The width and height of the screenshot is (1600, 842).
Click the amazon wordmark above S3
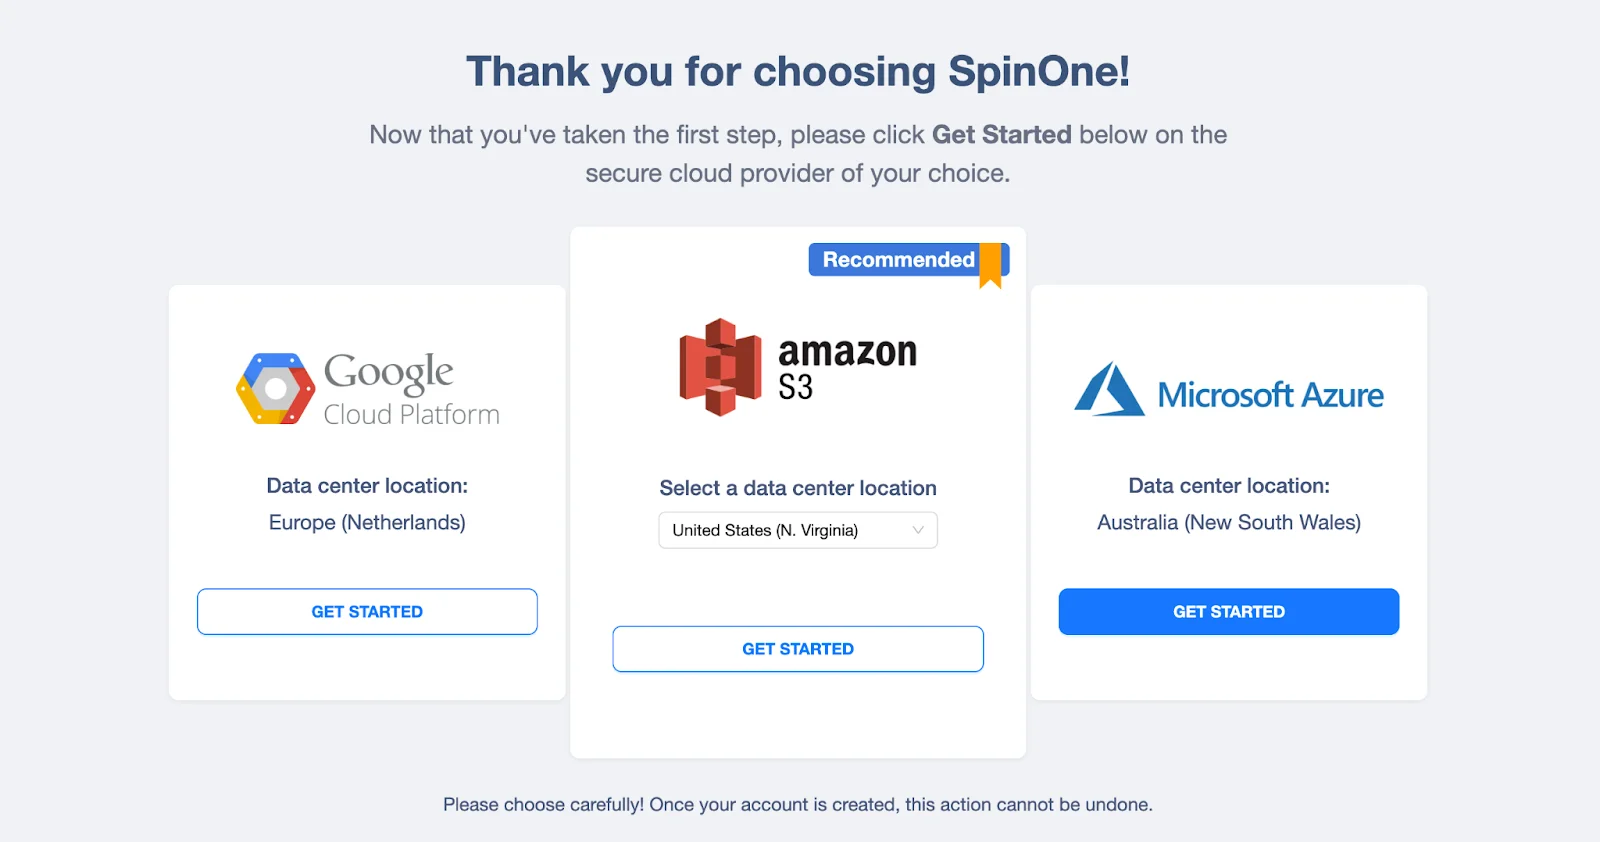coord(846,351)
